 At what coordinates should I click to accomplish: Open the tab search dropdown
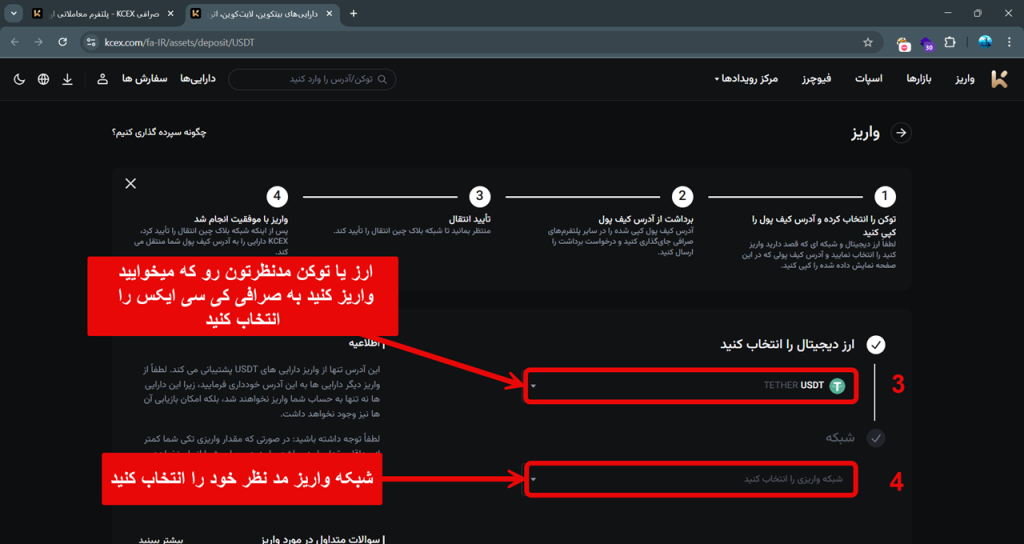click(14, 14)
